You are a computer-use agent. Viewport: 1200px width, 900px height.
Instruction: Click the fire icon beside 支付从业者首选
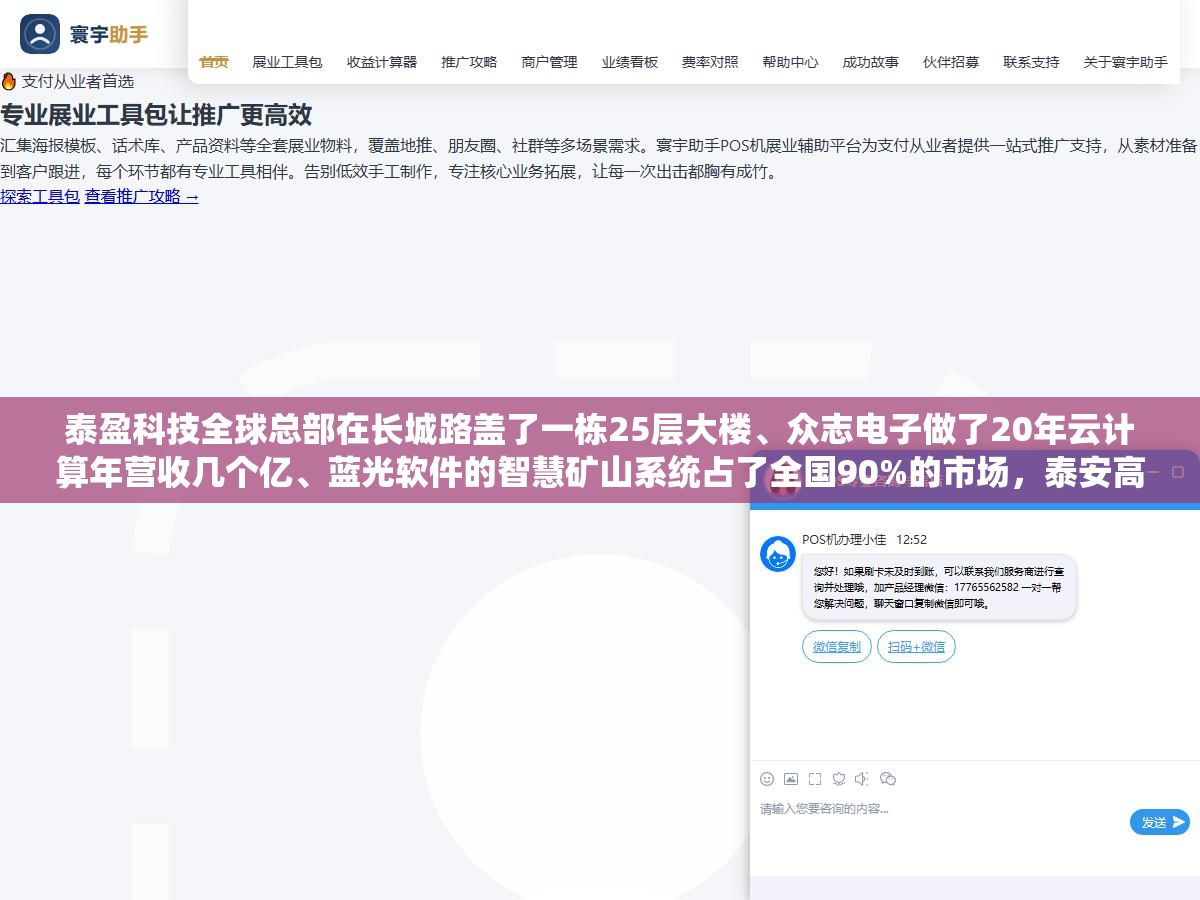point(9,81)
